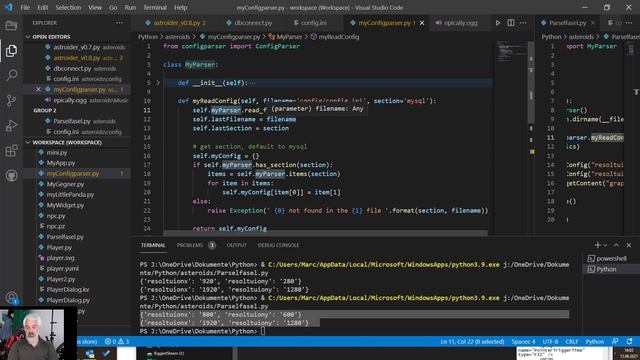Close the terminal panel
The width and height of the screenshot is (640, 360).
click(629, 245)
